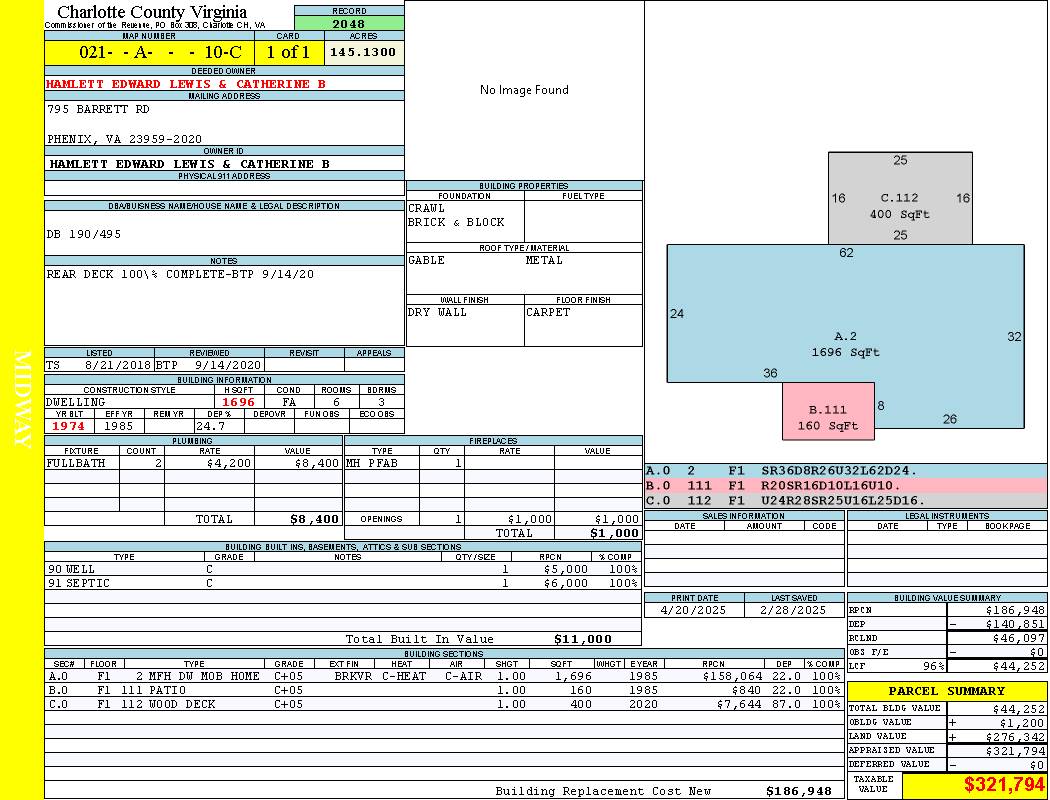Click APPRAISED VALUE $321,794
Screen dimensions: 1050x800
pos(1016,751)
